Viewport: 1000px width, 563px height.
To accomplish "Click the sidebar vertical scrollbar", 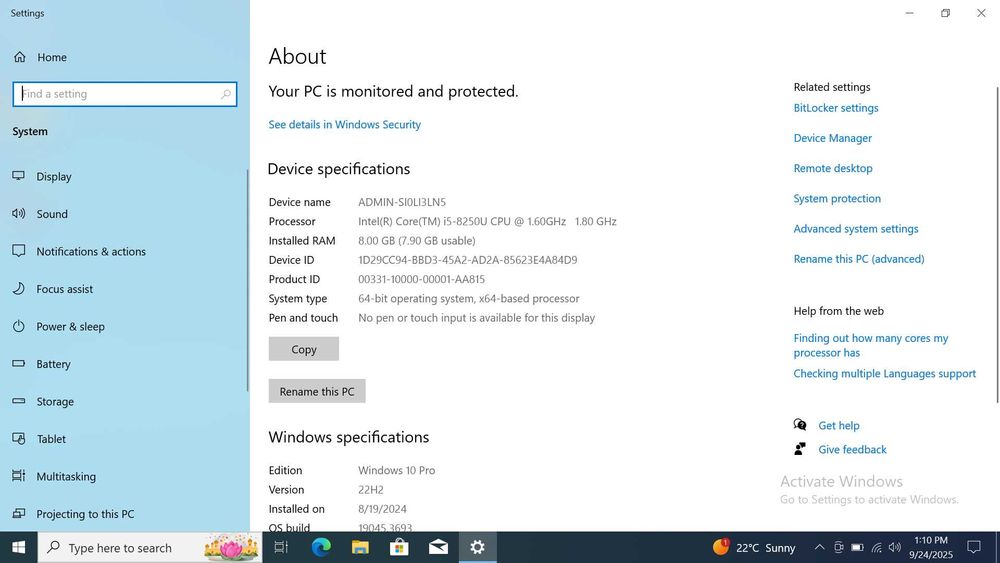I will tap(247, 280).
